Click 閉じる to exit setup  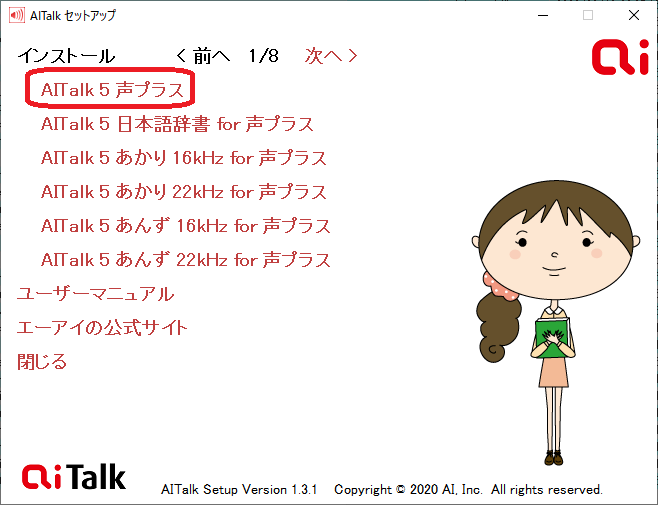[x=42, y=362]
